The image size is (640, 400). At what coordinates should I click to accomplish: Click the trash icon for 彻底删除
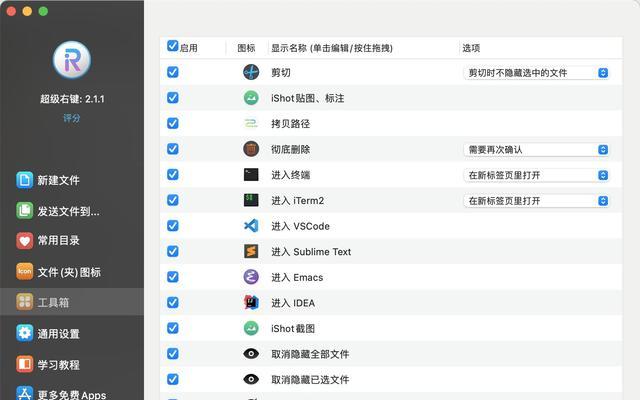pyautogui.click(x=251, y=149)
